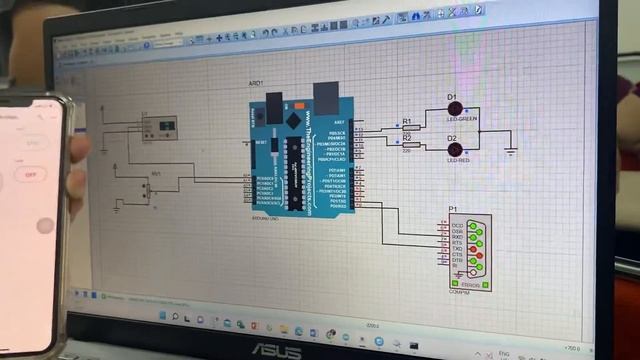Click the Zoom Out toolbar icon
Viewport: 640px width, 360px height.
click(x=236, y=36)
